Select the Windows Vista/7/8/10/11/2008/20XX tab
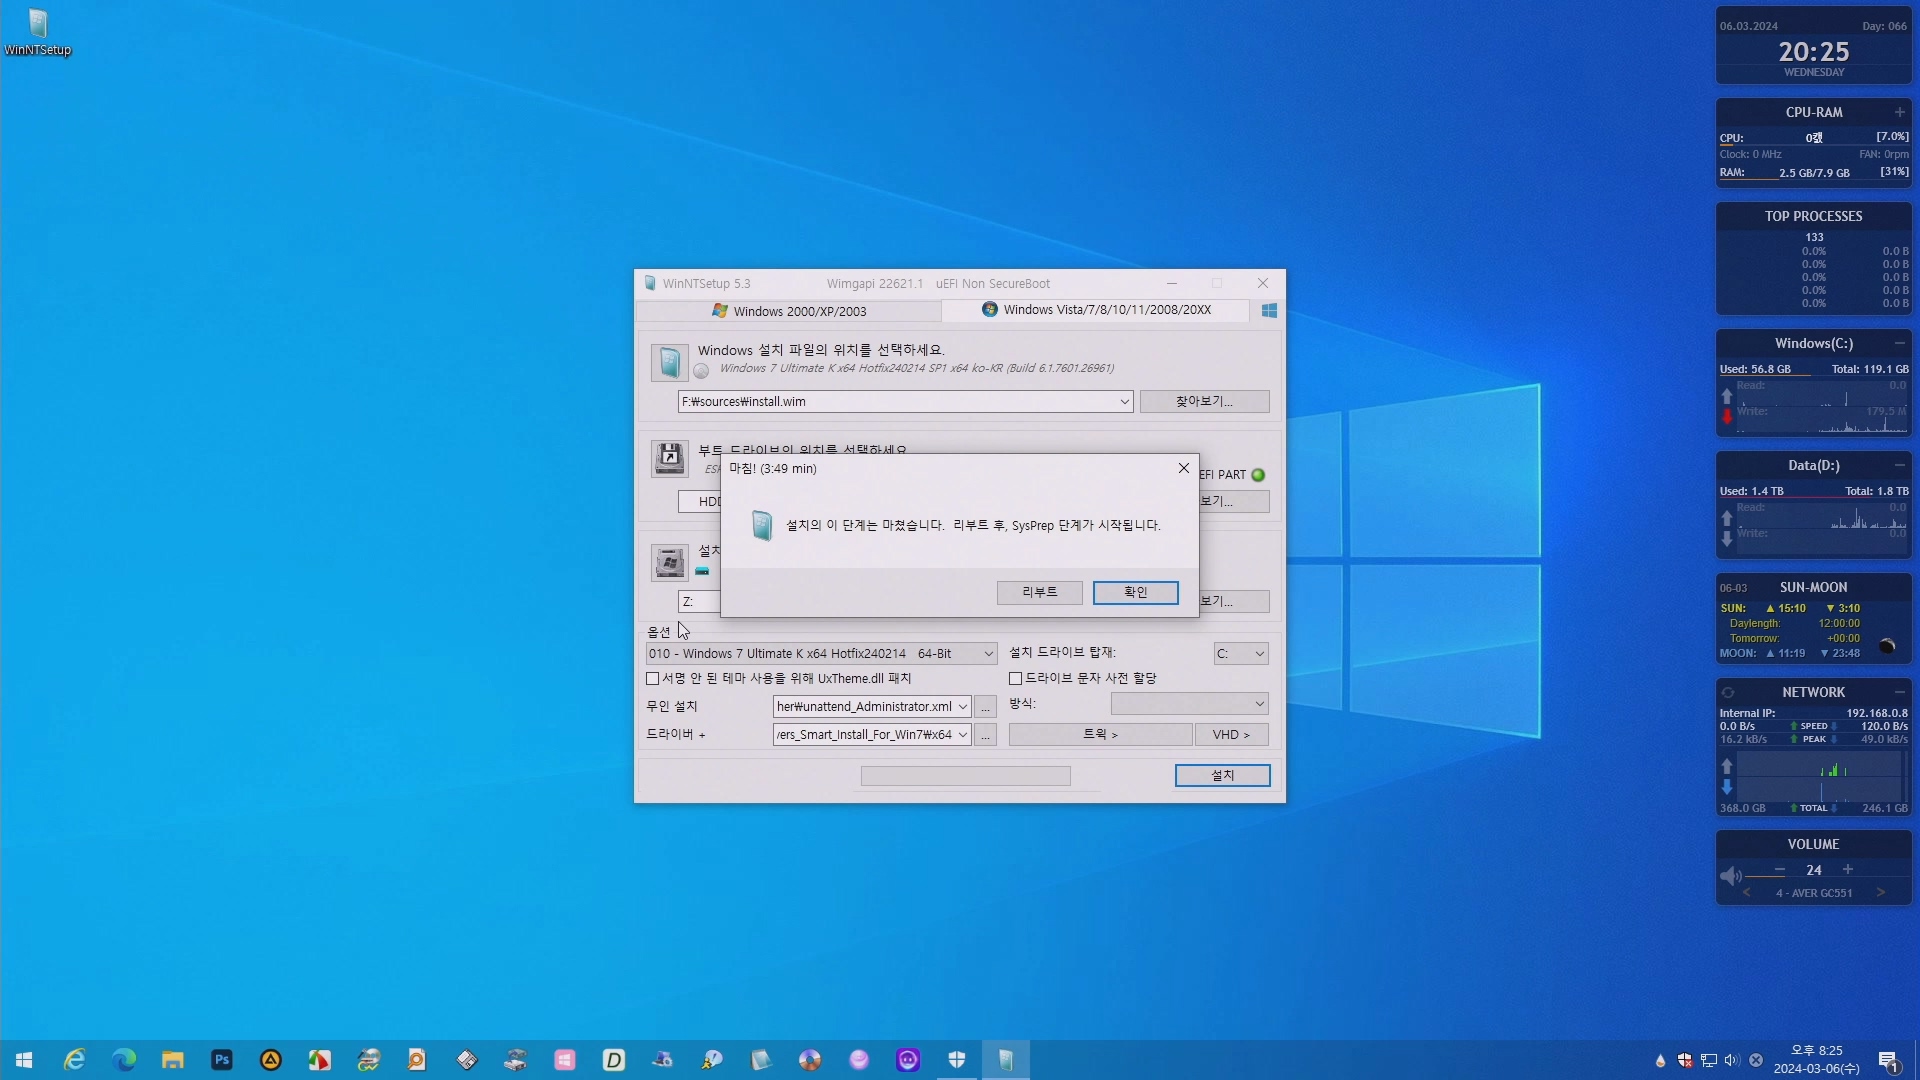Viewport: 1920px width, 1080px height. click(x=1096, y=310)
